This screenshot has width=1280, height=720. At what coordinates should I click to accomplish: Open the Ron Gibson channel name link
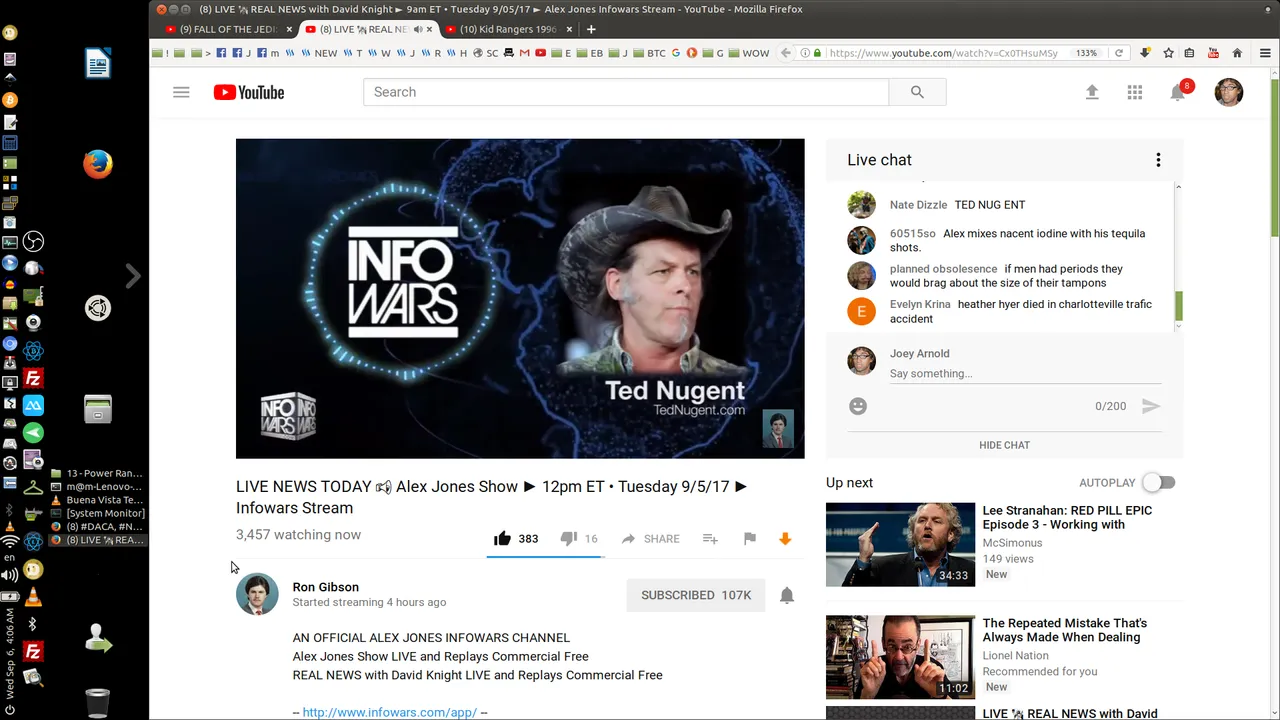click(x=326, y=587)
